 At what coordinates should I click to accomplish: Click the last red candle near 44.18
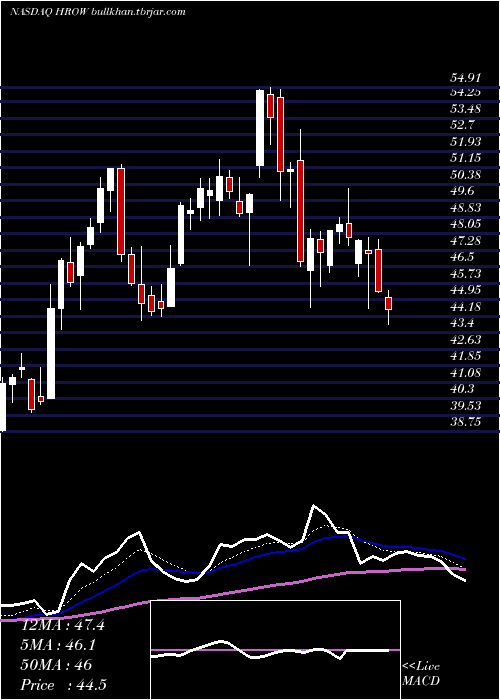tap(388, 304)
